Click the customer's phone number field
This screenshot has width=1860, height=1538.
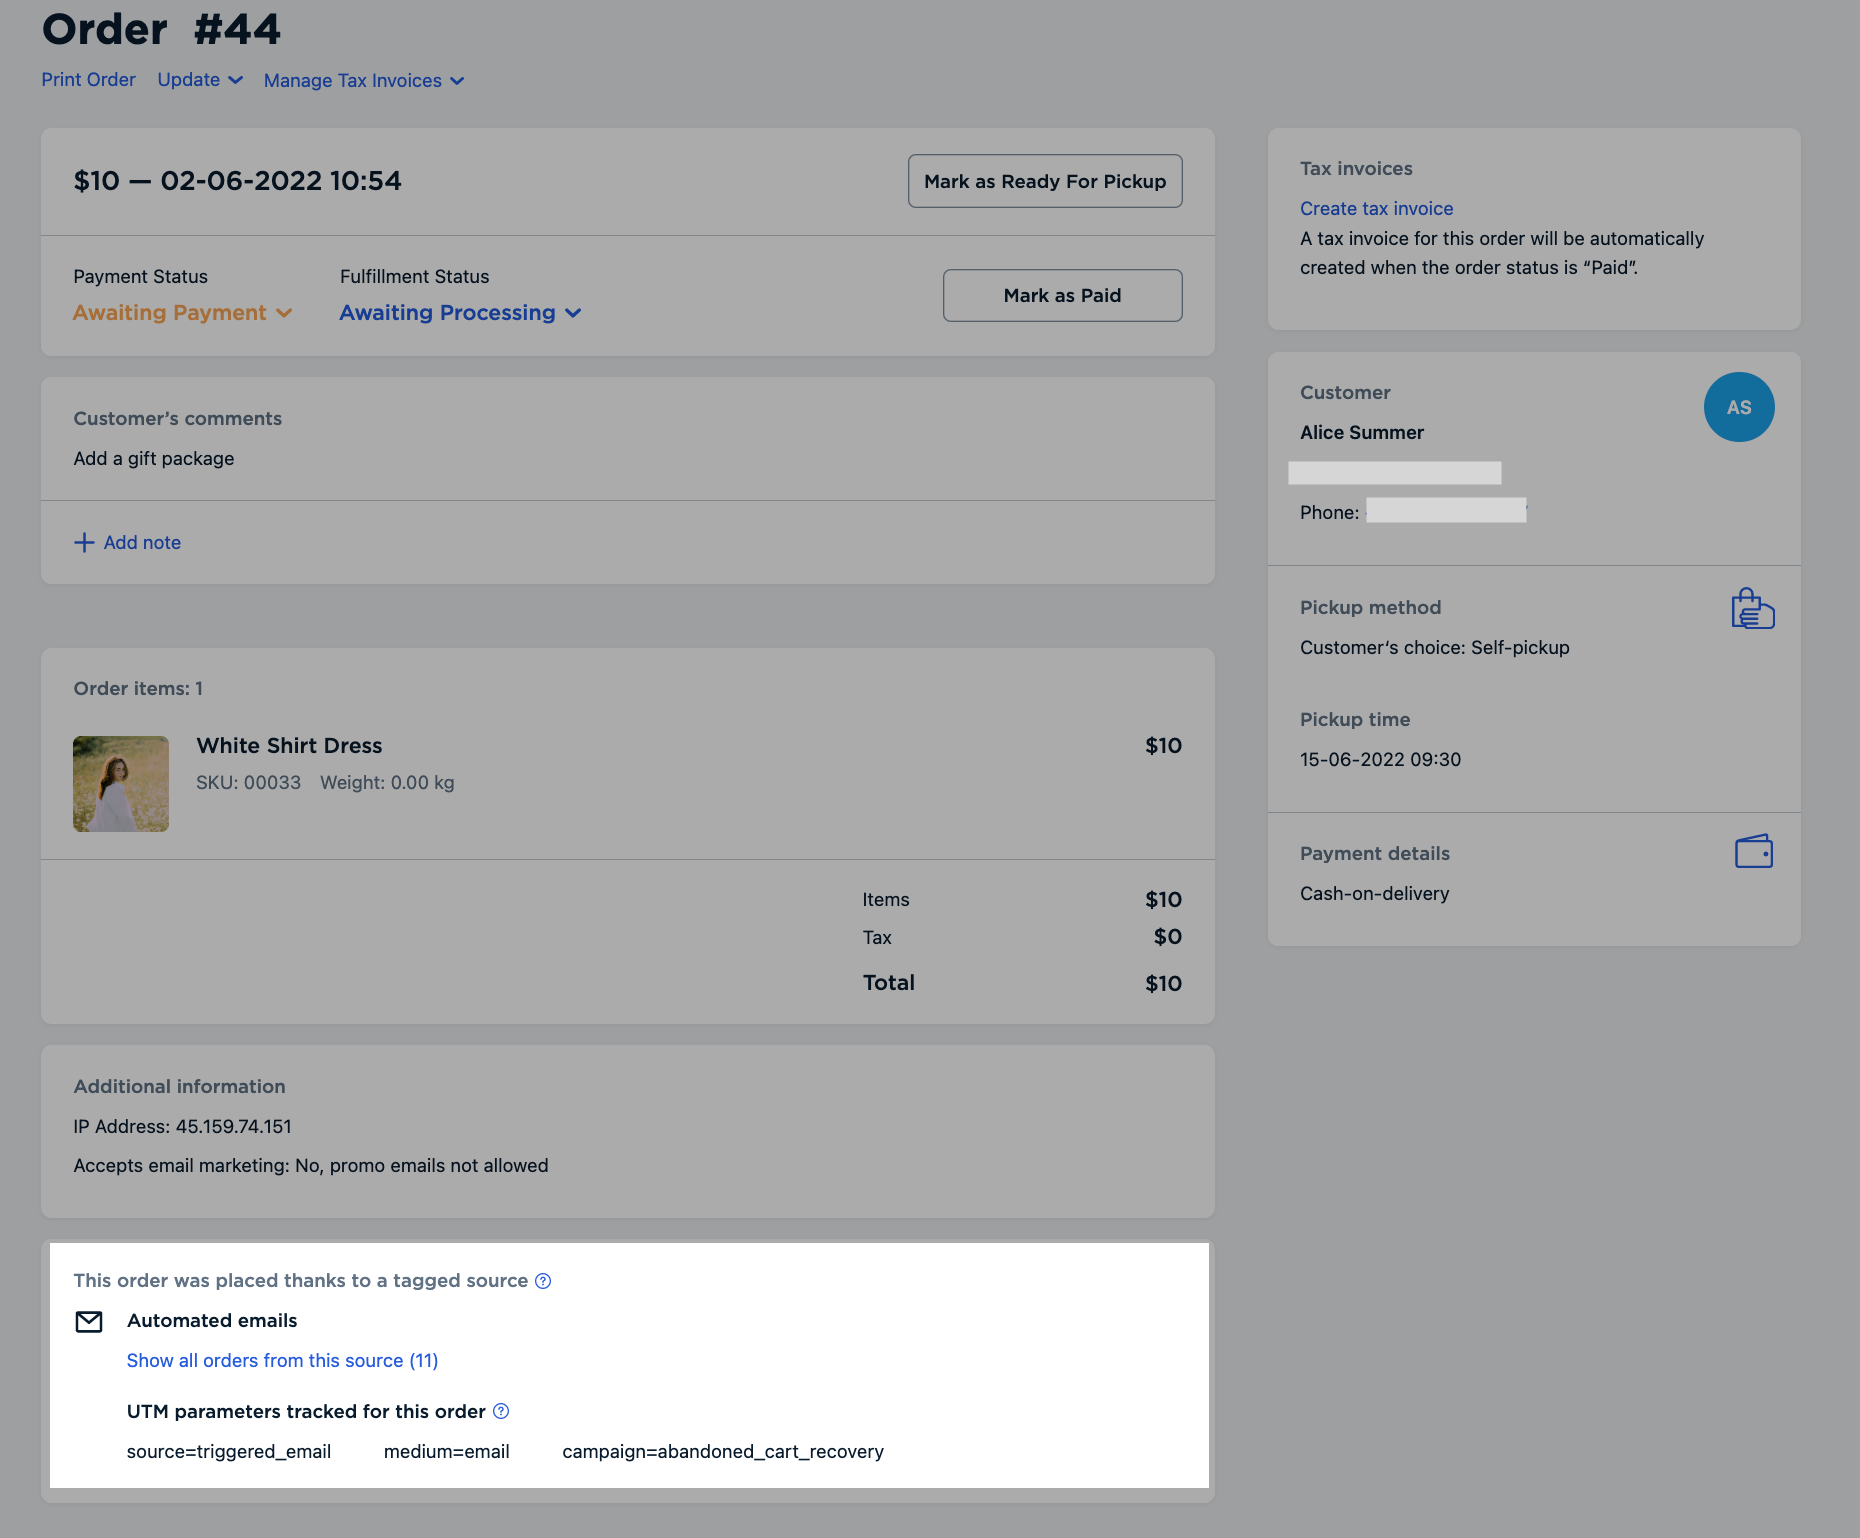click(x=1446, y=511)
